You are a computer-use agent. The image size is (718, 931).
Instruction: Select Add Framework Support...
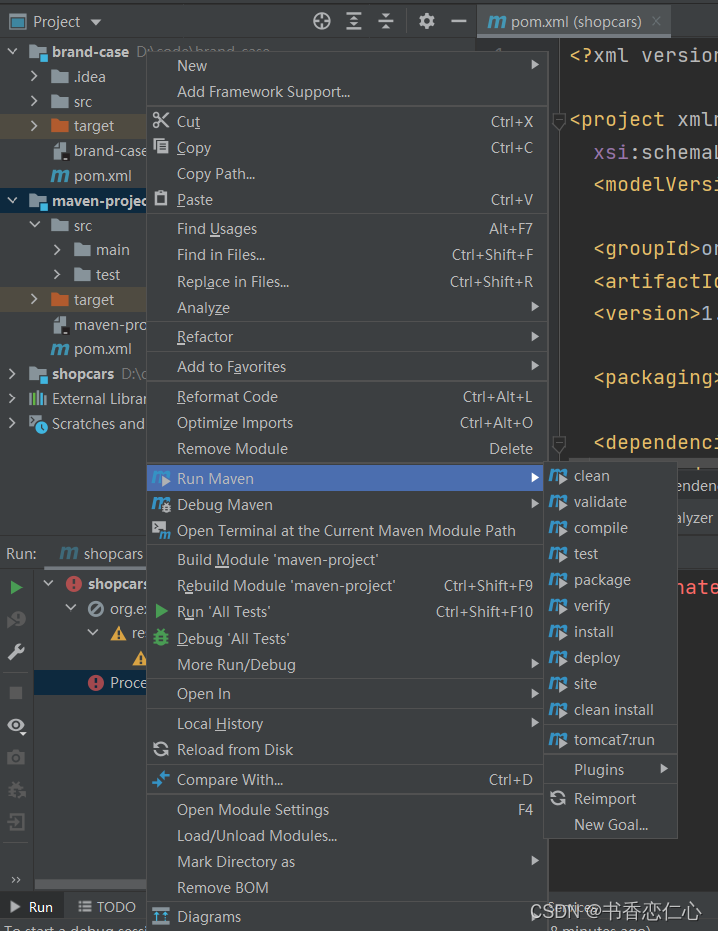tap(346, 92)
